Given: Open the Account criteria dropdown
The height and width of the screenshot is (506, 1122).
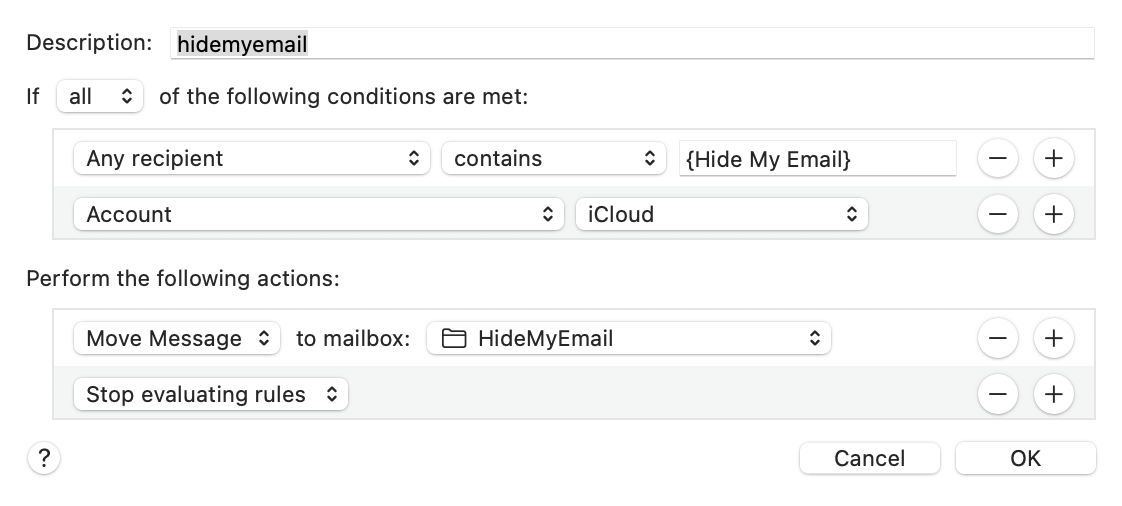Looking at the screenshot, I should 319,214.
